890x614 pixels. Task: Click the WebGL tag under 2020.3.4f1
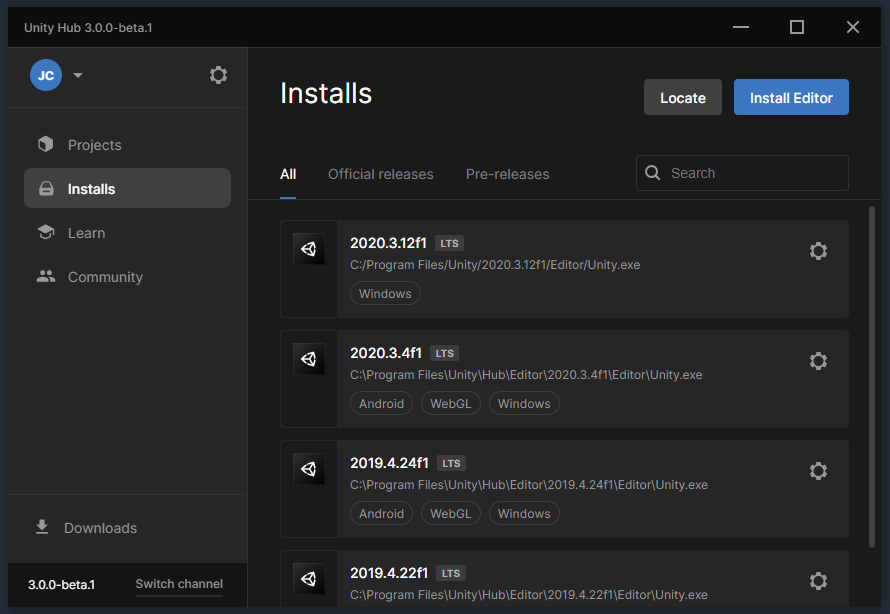coord(451,403)
